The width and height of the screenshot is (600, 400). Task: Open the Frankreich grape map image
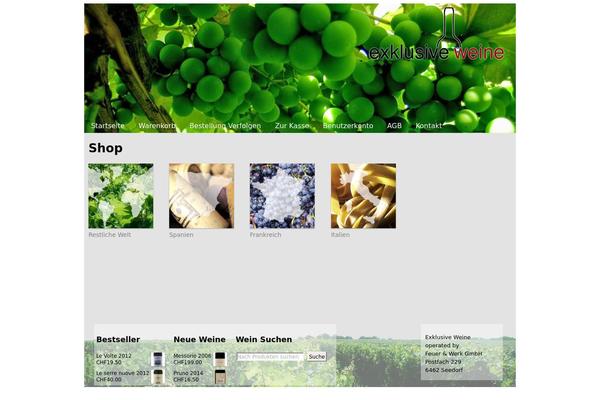click(x=282, y=196)
